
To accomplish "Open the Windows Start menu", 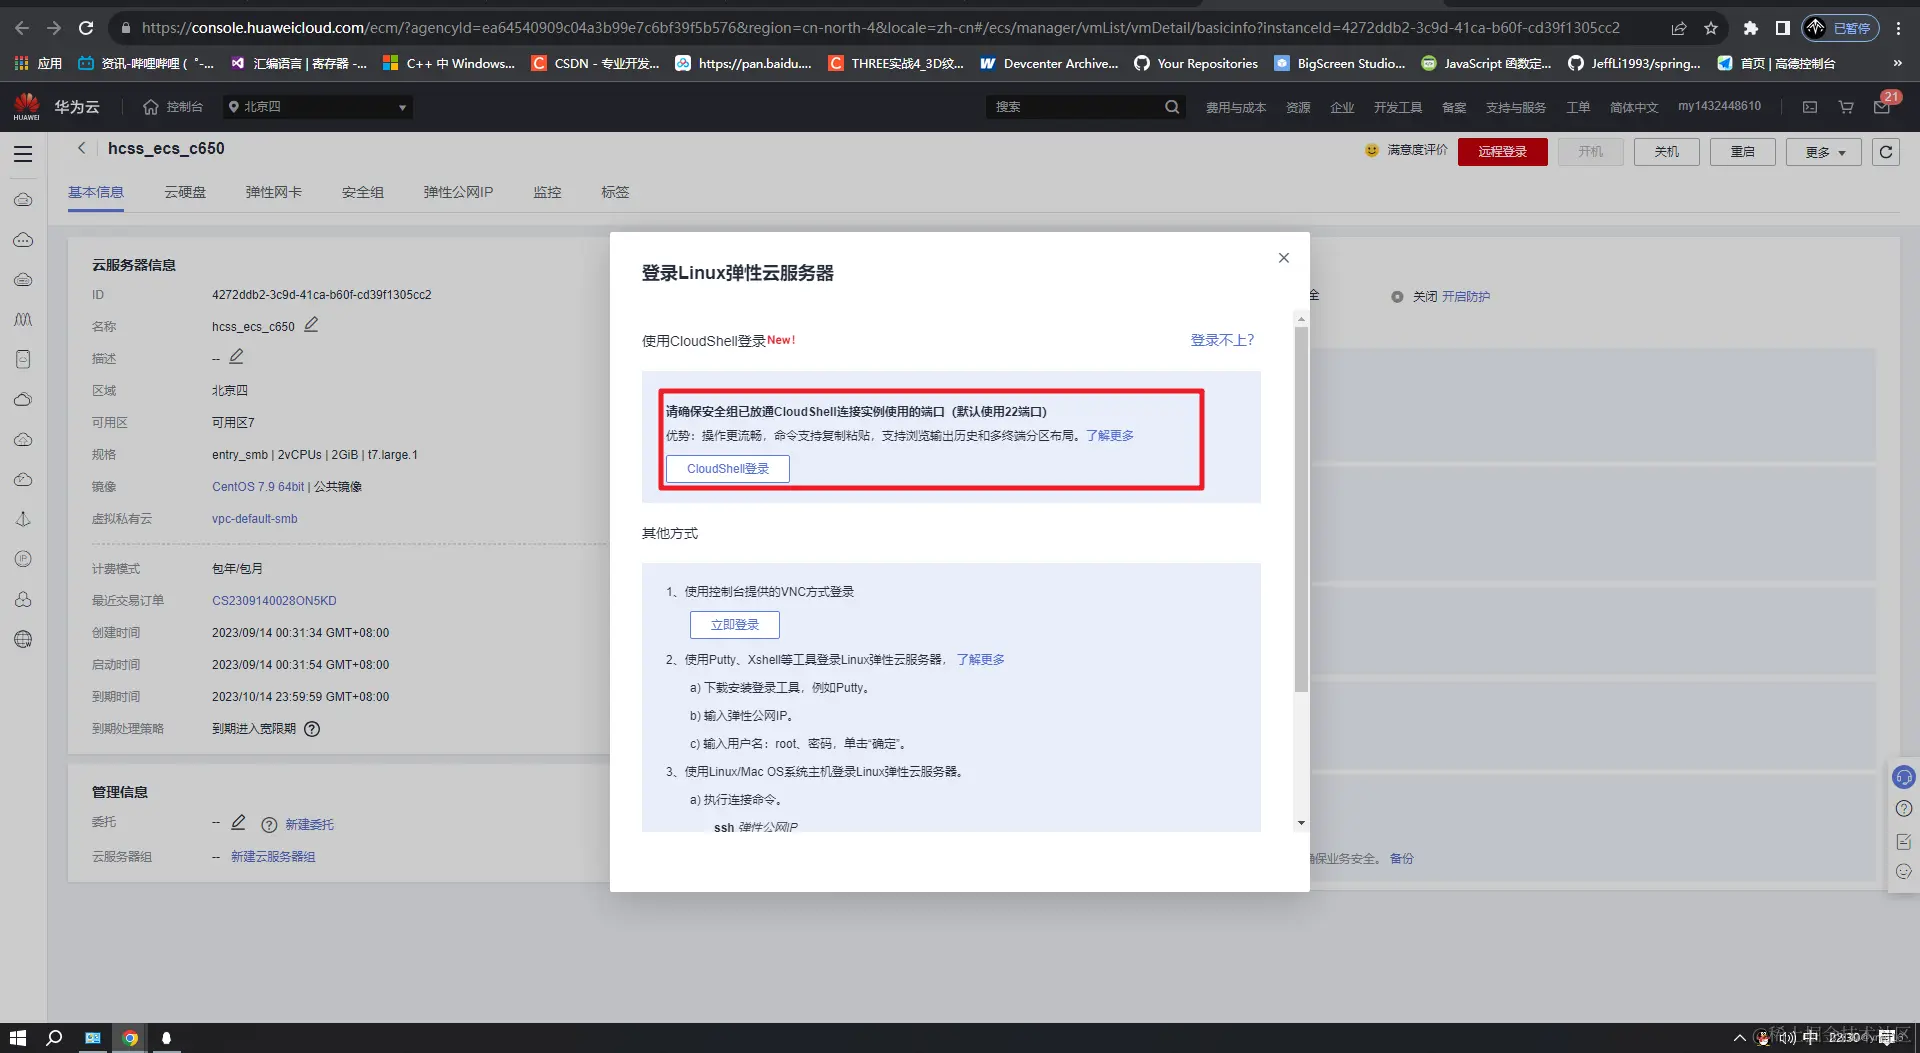I will 18,1038.
